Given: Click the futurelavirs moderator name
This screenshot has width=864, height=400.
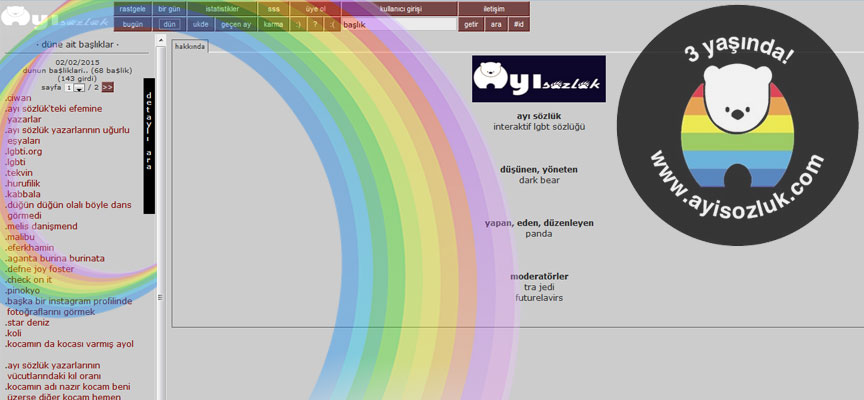Looking at the screenshot, I should [x=539, y=298].
